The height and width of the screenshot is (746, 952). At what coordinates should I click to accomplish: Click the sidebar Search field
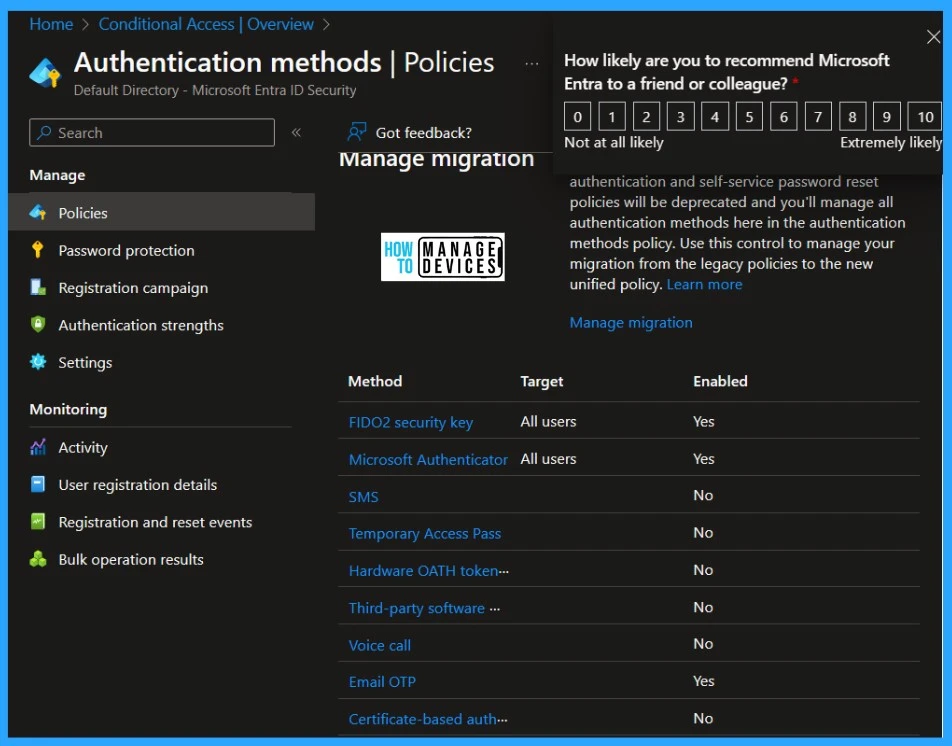tap(152, 132)
